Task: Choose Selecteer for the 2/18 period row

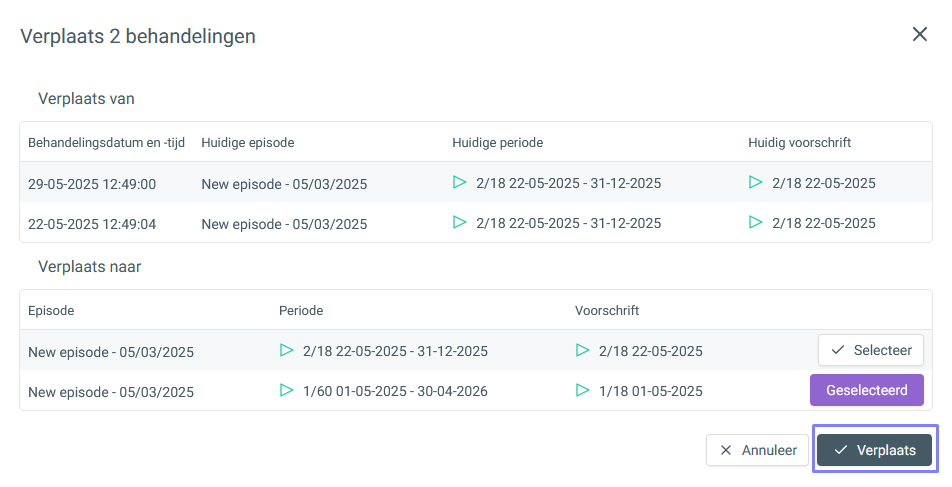Action: tap(871, 350)
